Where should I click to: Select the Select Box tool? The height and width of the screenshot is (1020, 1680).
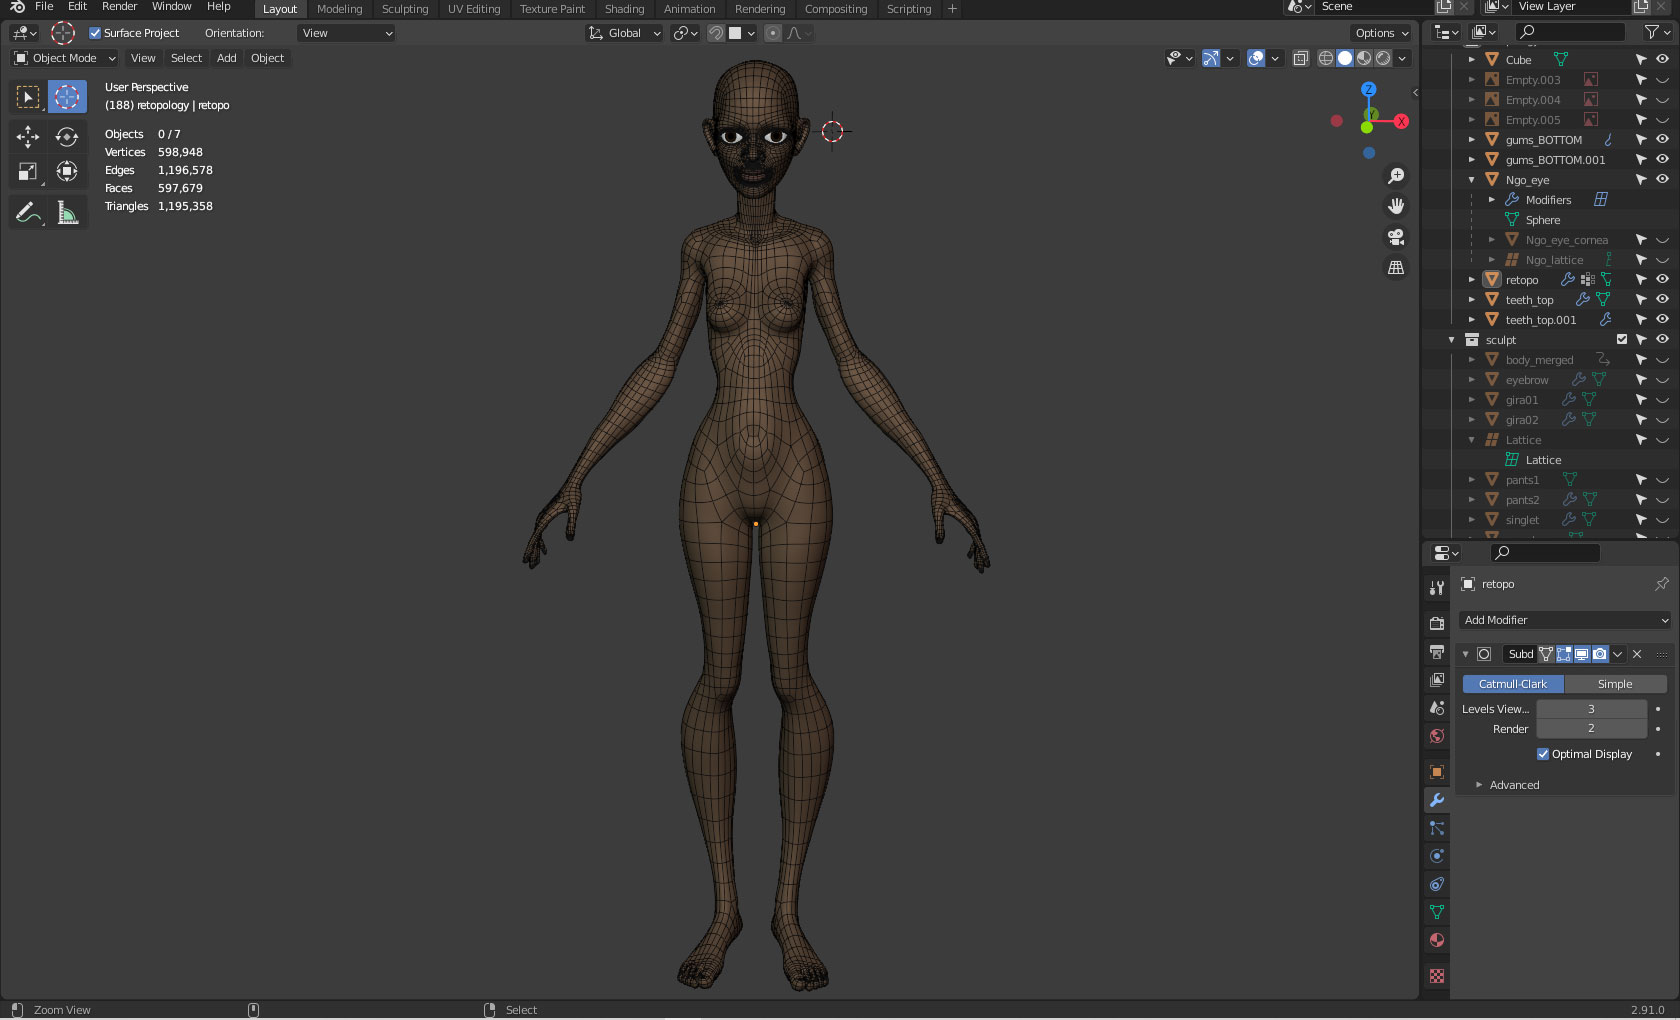click(x=28, y=97)
